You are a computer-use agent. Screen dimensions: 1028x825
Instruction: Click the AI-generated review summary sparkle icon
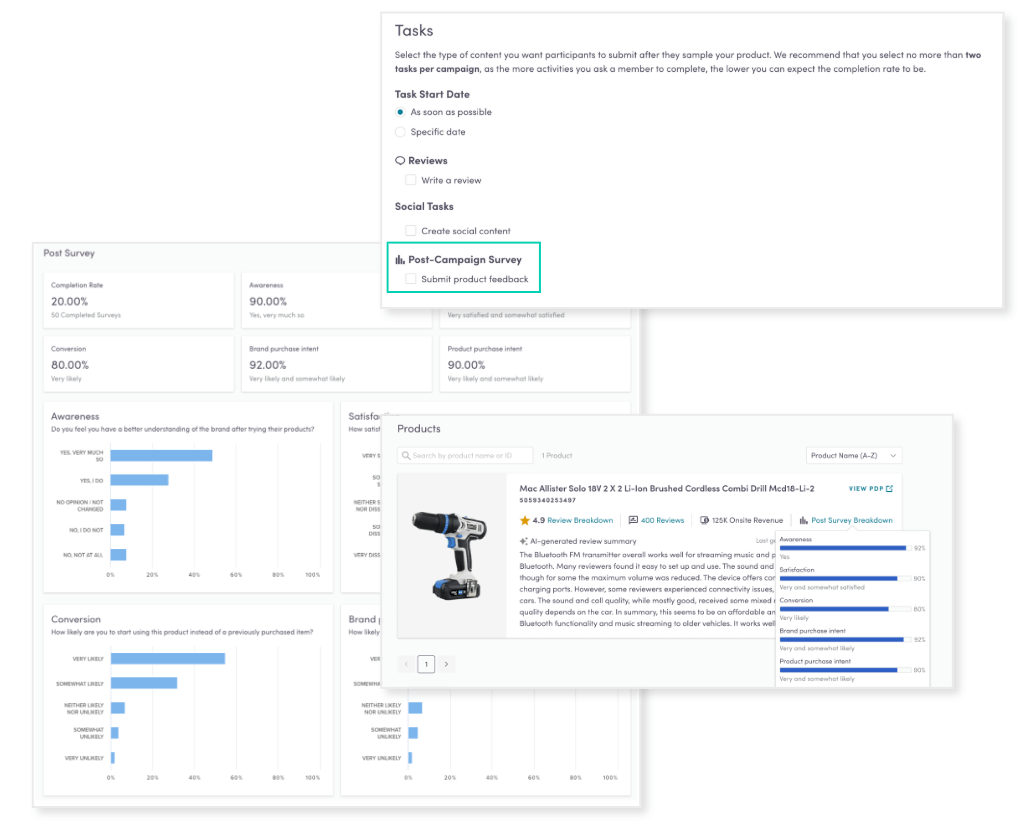[x=523, y=541]
